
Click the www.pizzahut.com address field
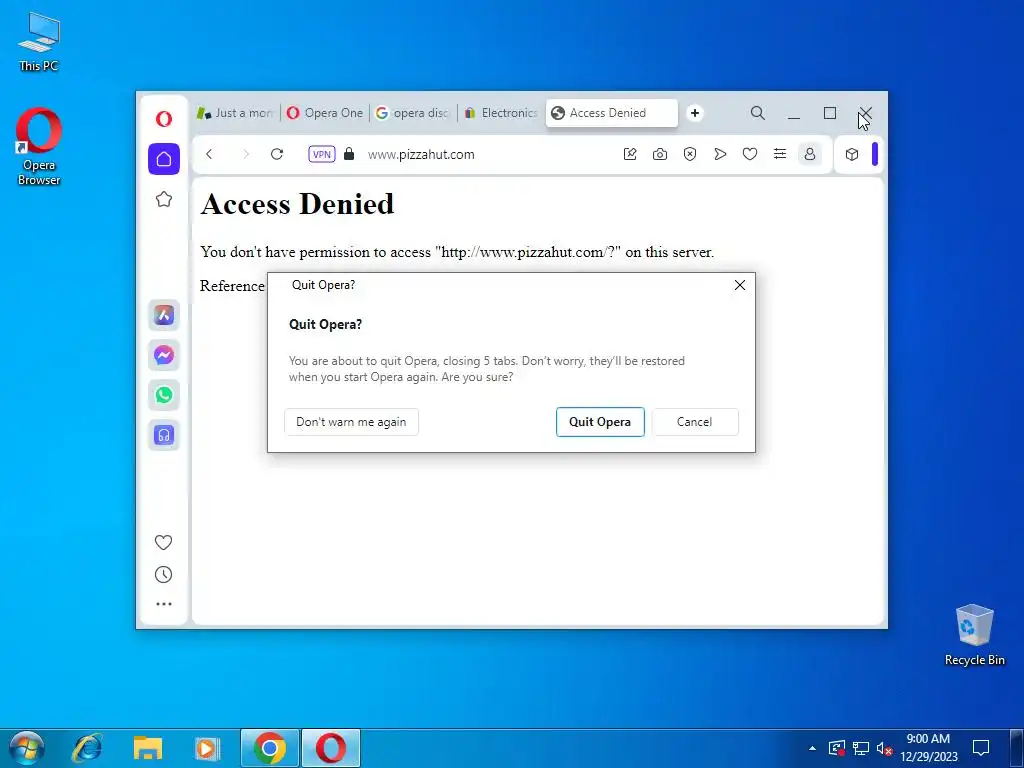[x=421, y=155]
